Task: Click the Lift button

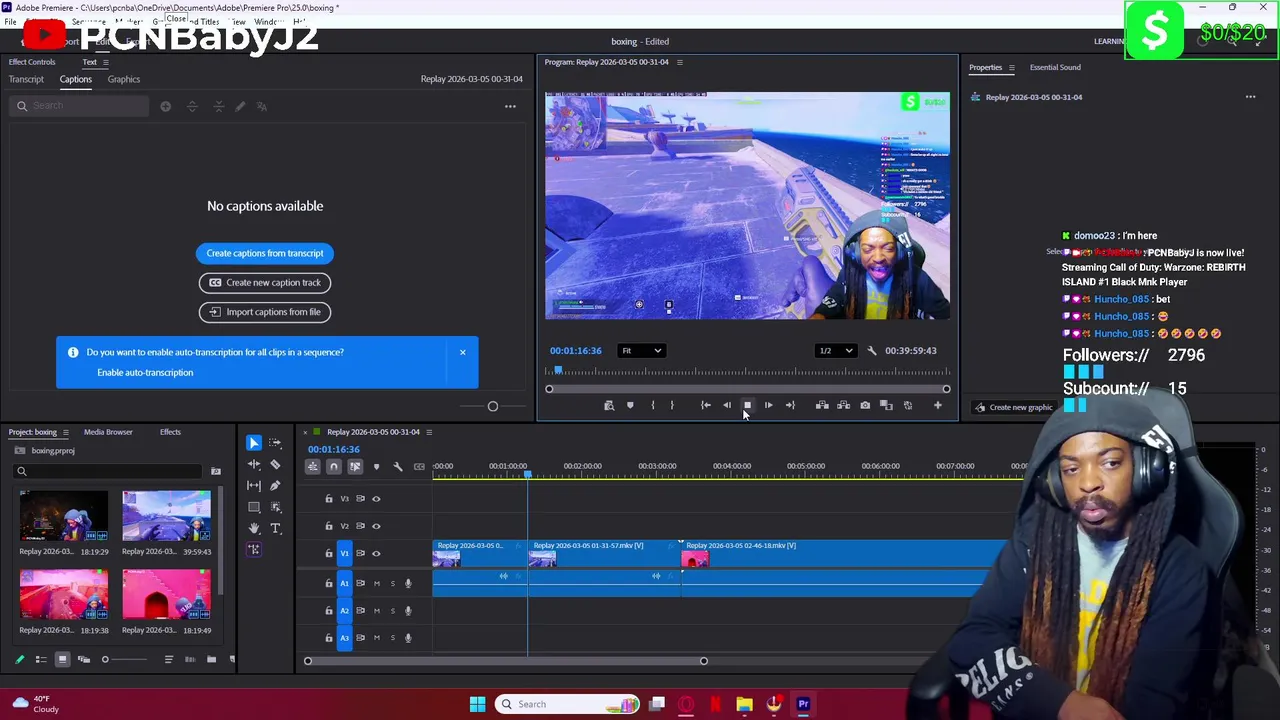Action: [822, 405]
